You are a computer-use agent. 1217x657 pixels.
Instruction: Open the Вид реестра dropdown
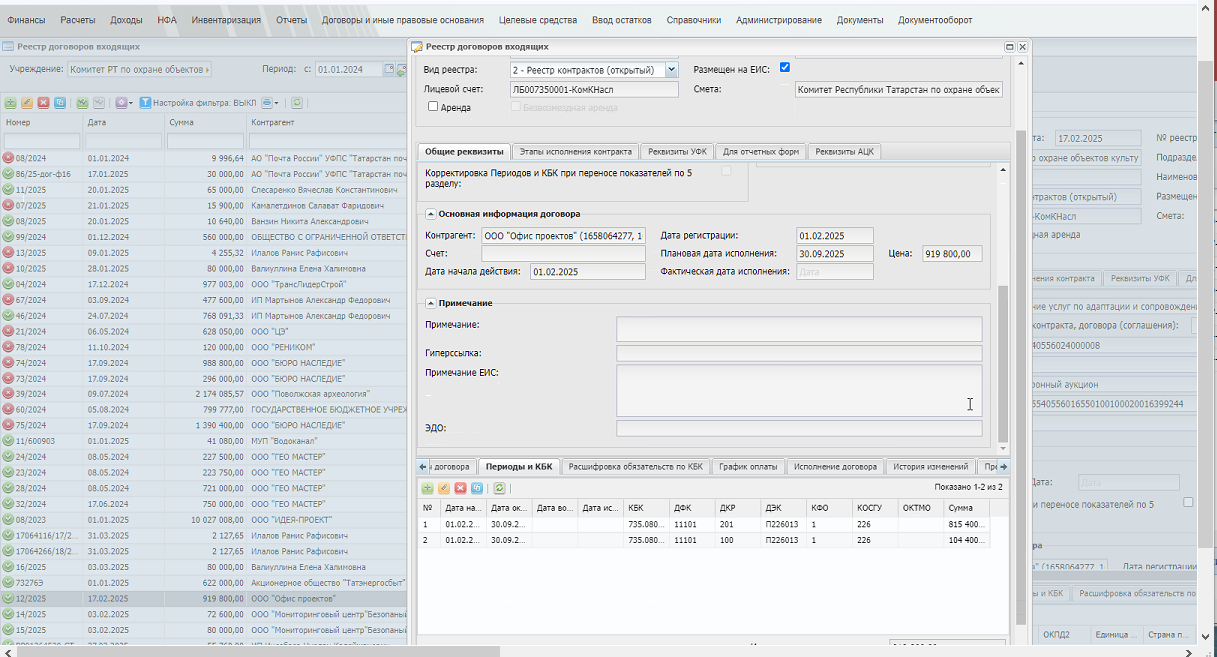point(672,70)
